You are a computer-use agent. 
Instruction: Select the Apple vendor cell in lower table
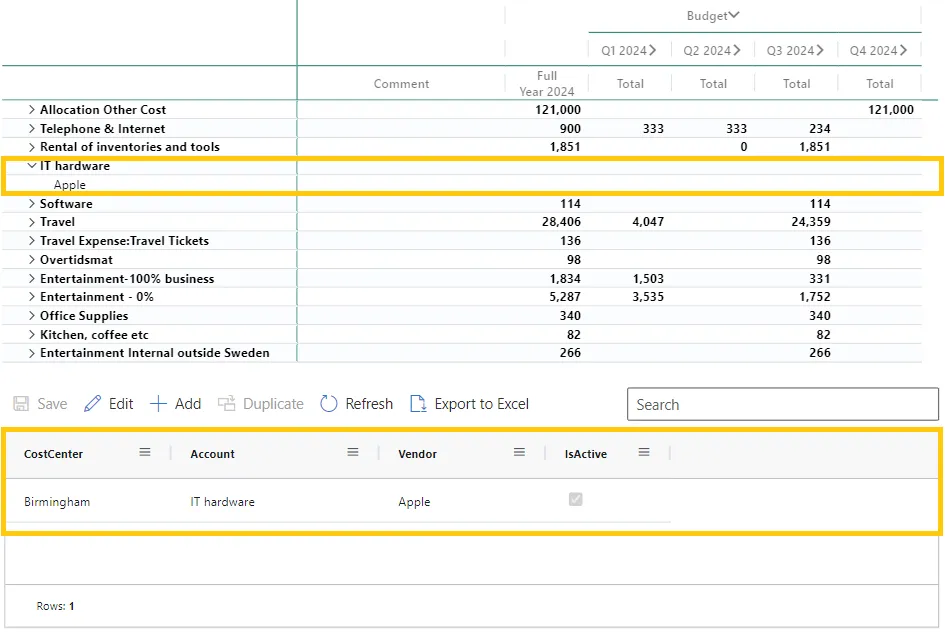(x=415, y=502)
